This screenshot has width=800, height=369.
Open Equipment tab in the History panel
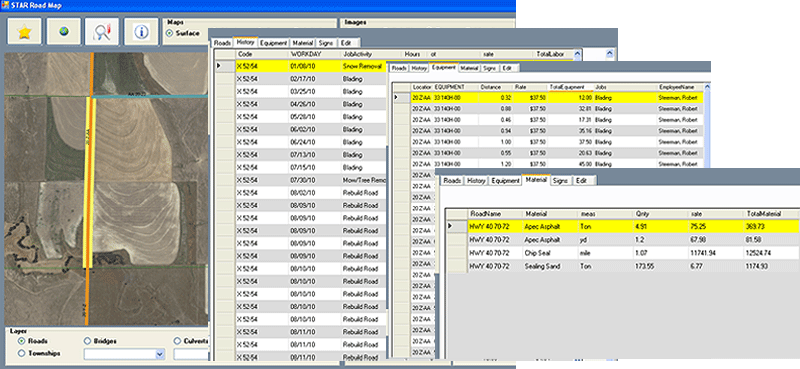pos(274,43)
